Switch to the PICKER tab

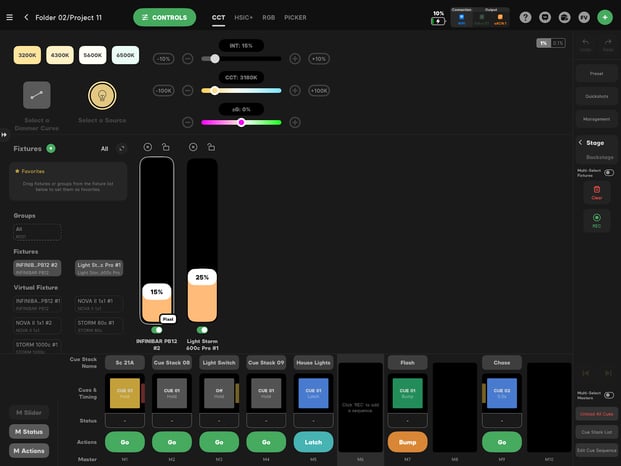pyautogui.click(x=295, y=17)
